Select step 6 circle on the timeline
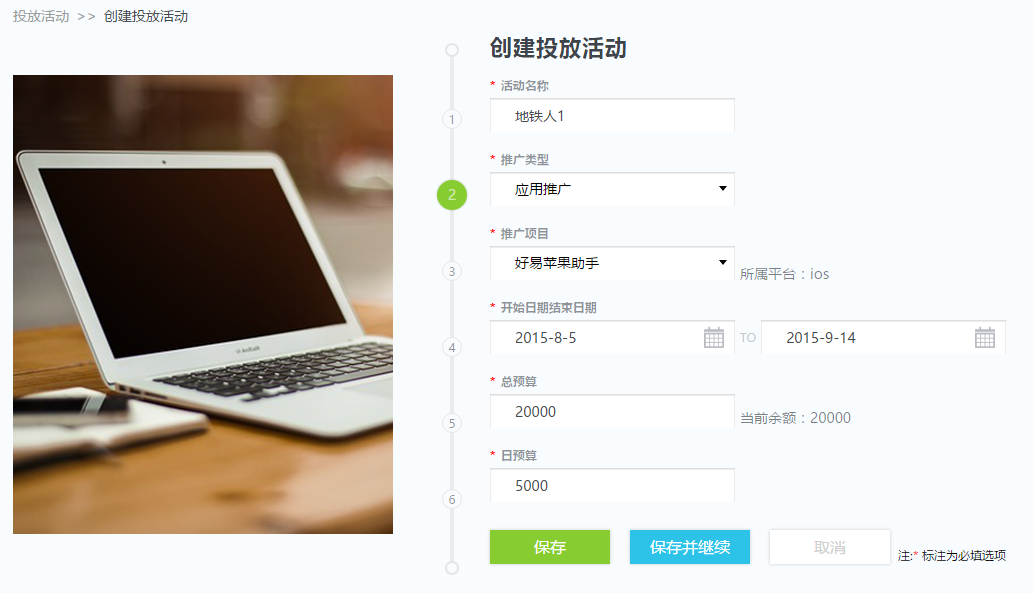This screenshot has width=1034, height=593. 452,499
